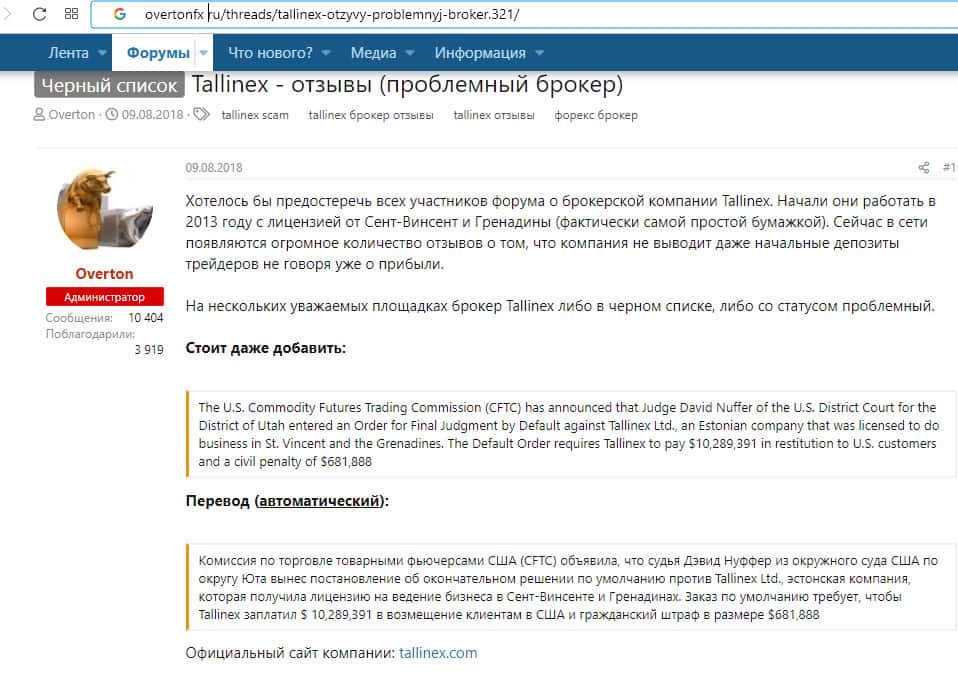Open thread author Overton link in header
Screen dimensions: 958x673
tap(72, 115)
